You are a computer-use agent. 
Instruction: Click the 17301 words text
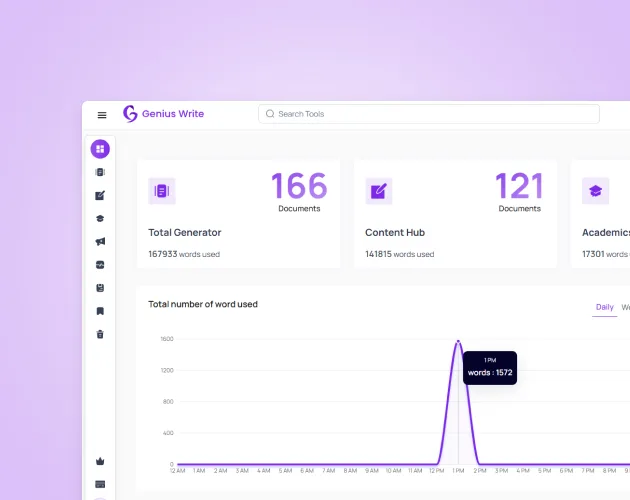pyautogui.click(x=606, y=254)
